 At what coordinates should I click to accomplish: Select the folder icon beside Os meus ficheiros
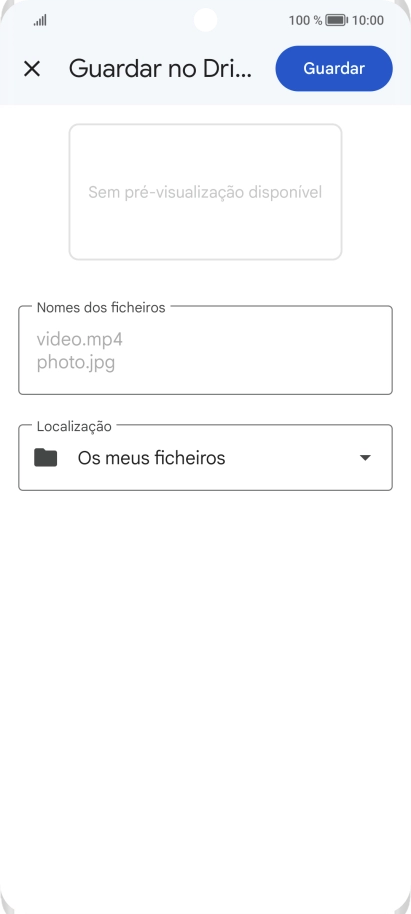[x=45, y=458]
